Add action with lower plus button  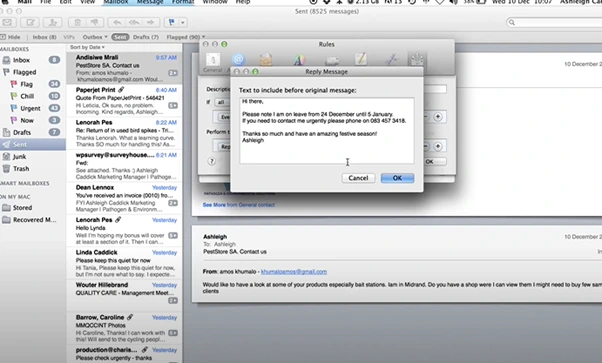pos(438,146)
